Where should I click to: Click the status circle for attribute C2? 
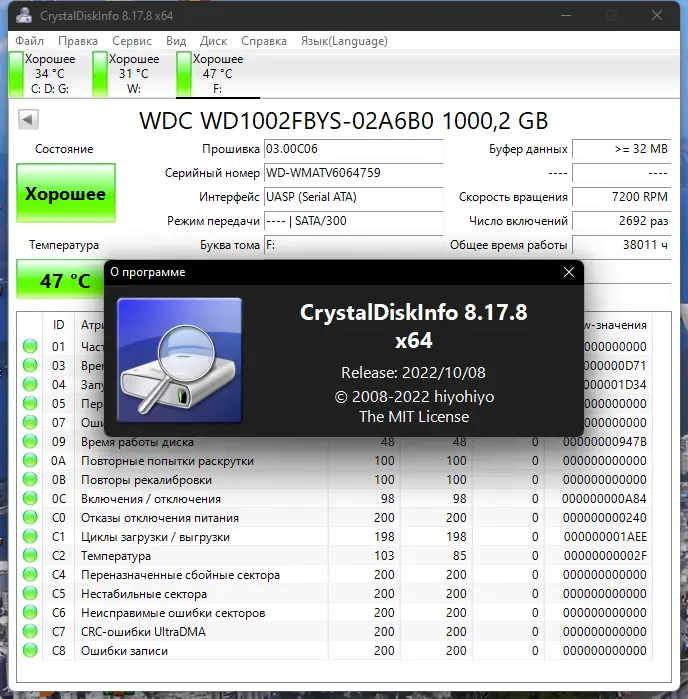tap(30, 555)
